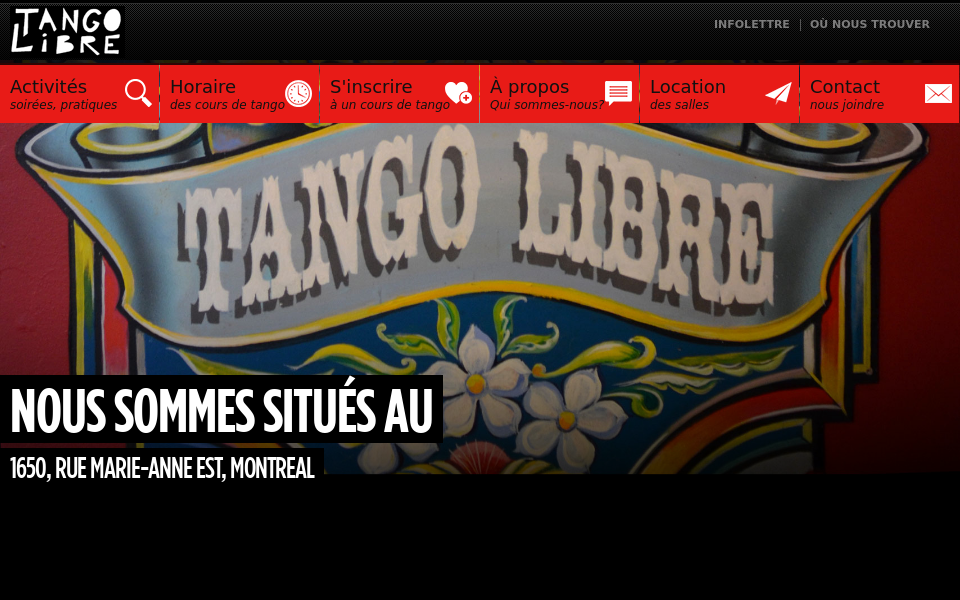
Task: Click the envelope icon next to Contact
Action: point(938,93)
